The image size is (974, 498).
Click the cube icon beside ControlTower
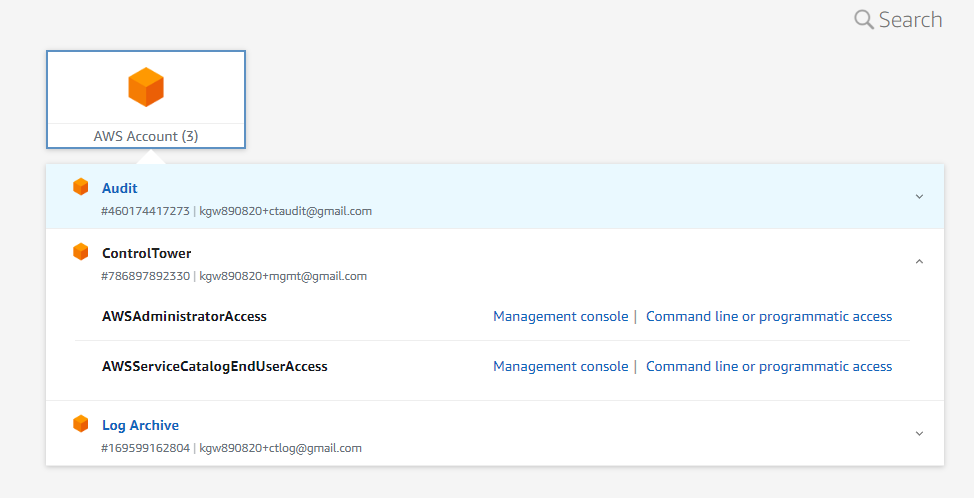coord(80,252)
